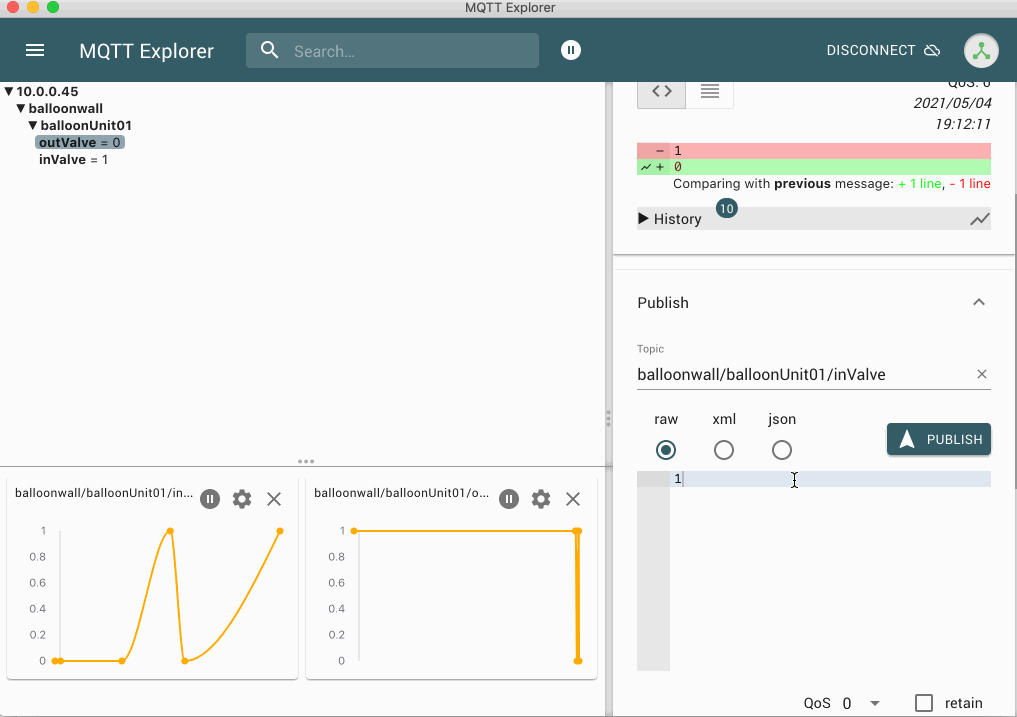Pause the outValve chart
The height and width of the screenshot is (717, 1017).
[x=508, y=499]
